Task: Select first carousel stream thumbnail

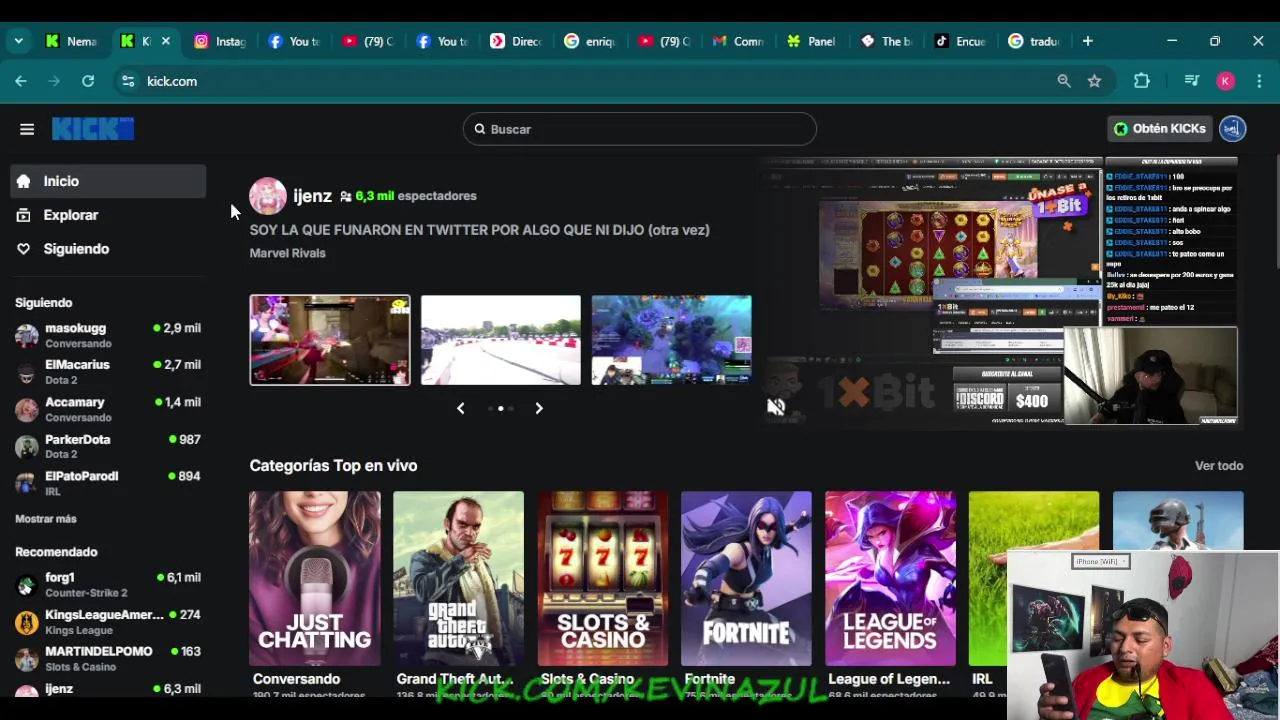Action: tap(330, 340)
